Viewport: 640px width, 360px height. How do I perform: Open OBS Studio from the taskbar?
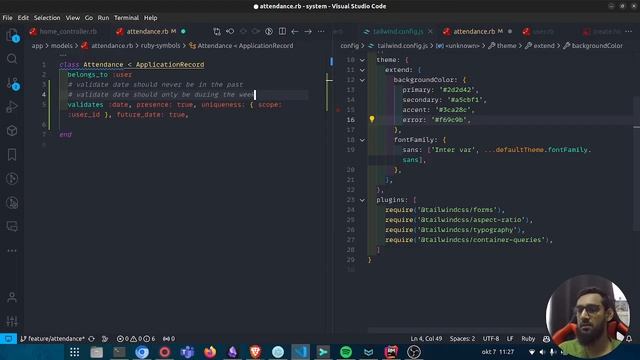(413, 352)
